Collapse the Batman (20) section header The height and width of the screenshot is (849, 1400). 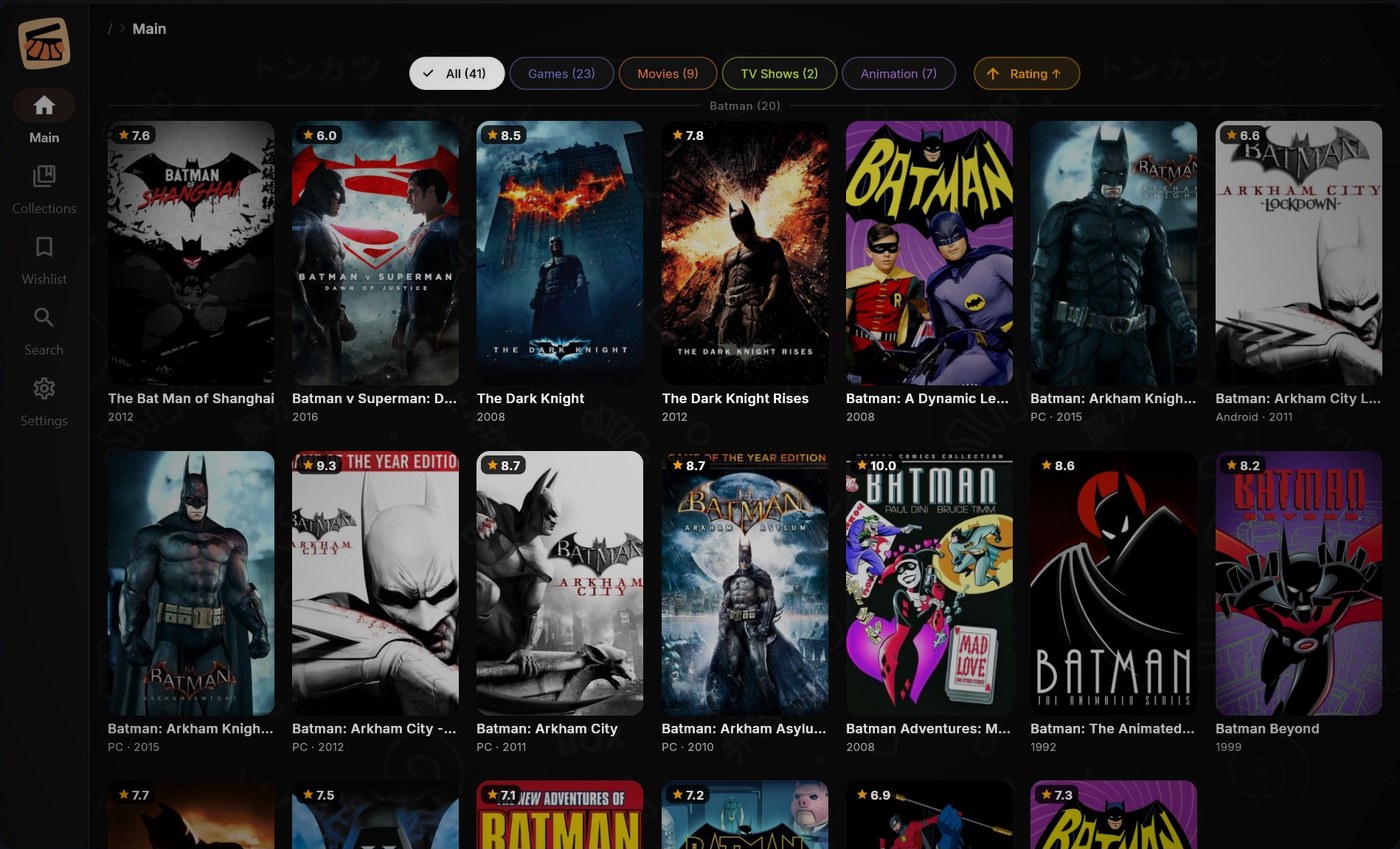point(745,105)
